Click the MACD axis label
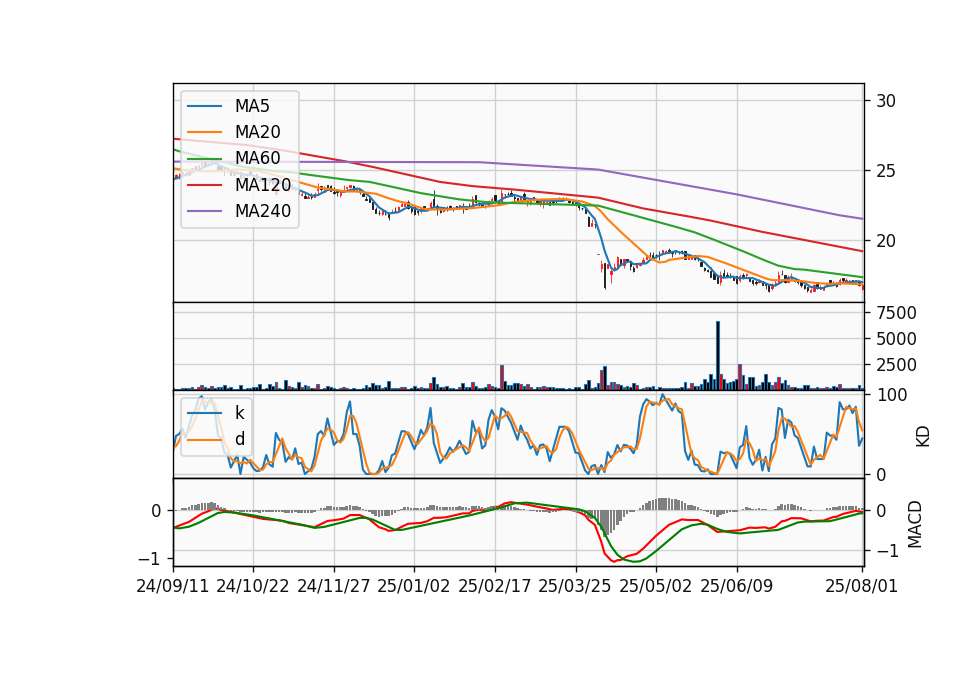This screenshot has height=690, width=960. tap(915, 524)
